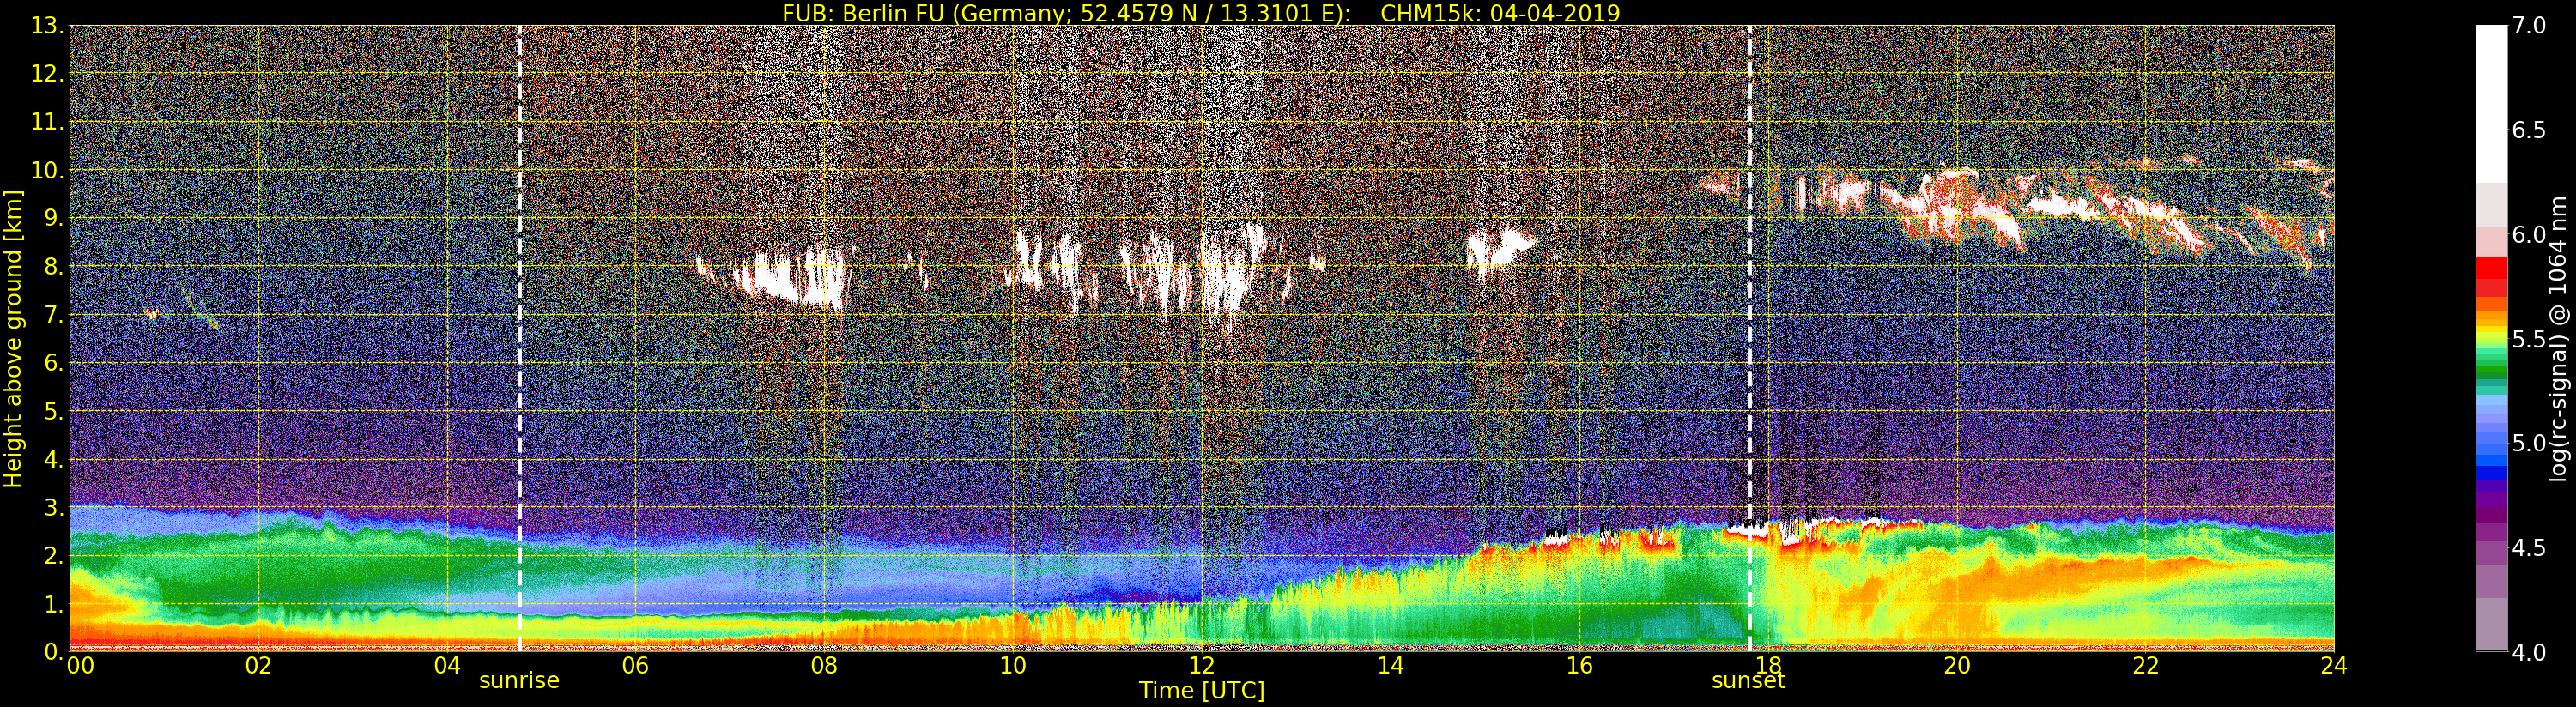Click time axis tick '06'
The height and width of the screenshot is (707, 2576).
(x=635, y=666)
